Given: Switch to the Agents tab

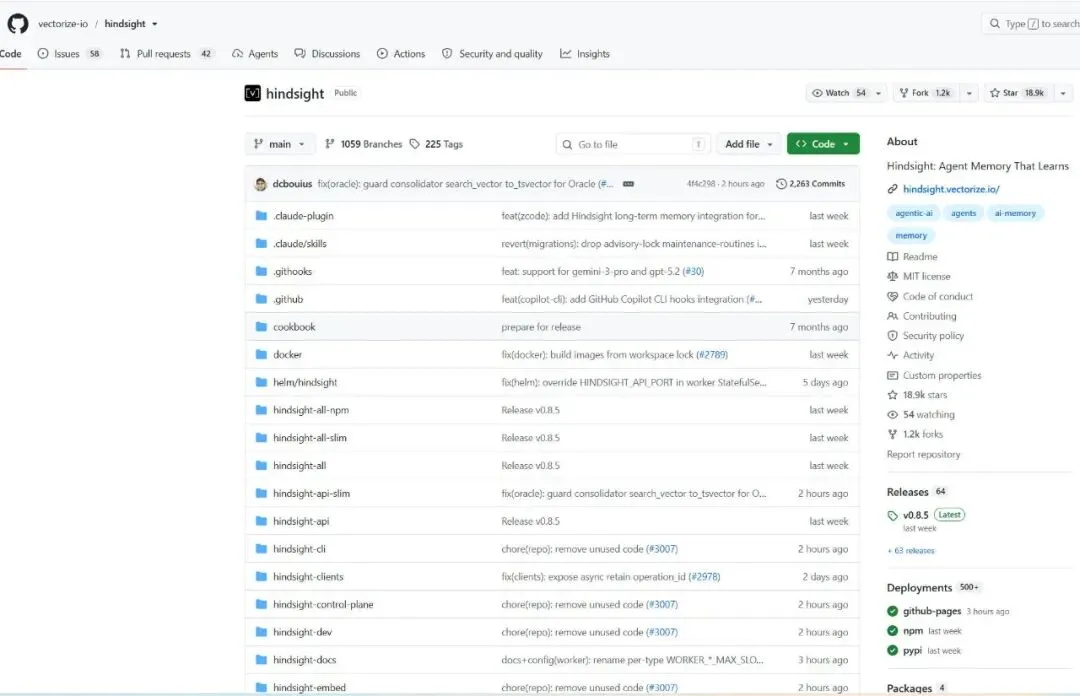Looking at the screenshot, I should (x=255, y=54).
